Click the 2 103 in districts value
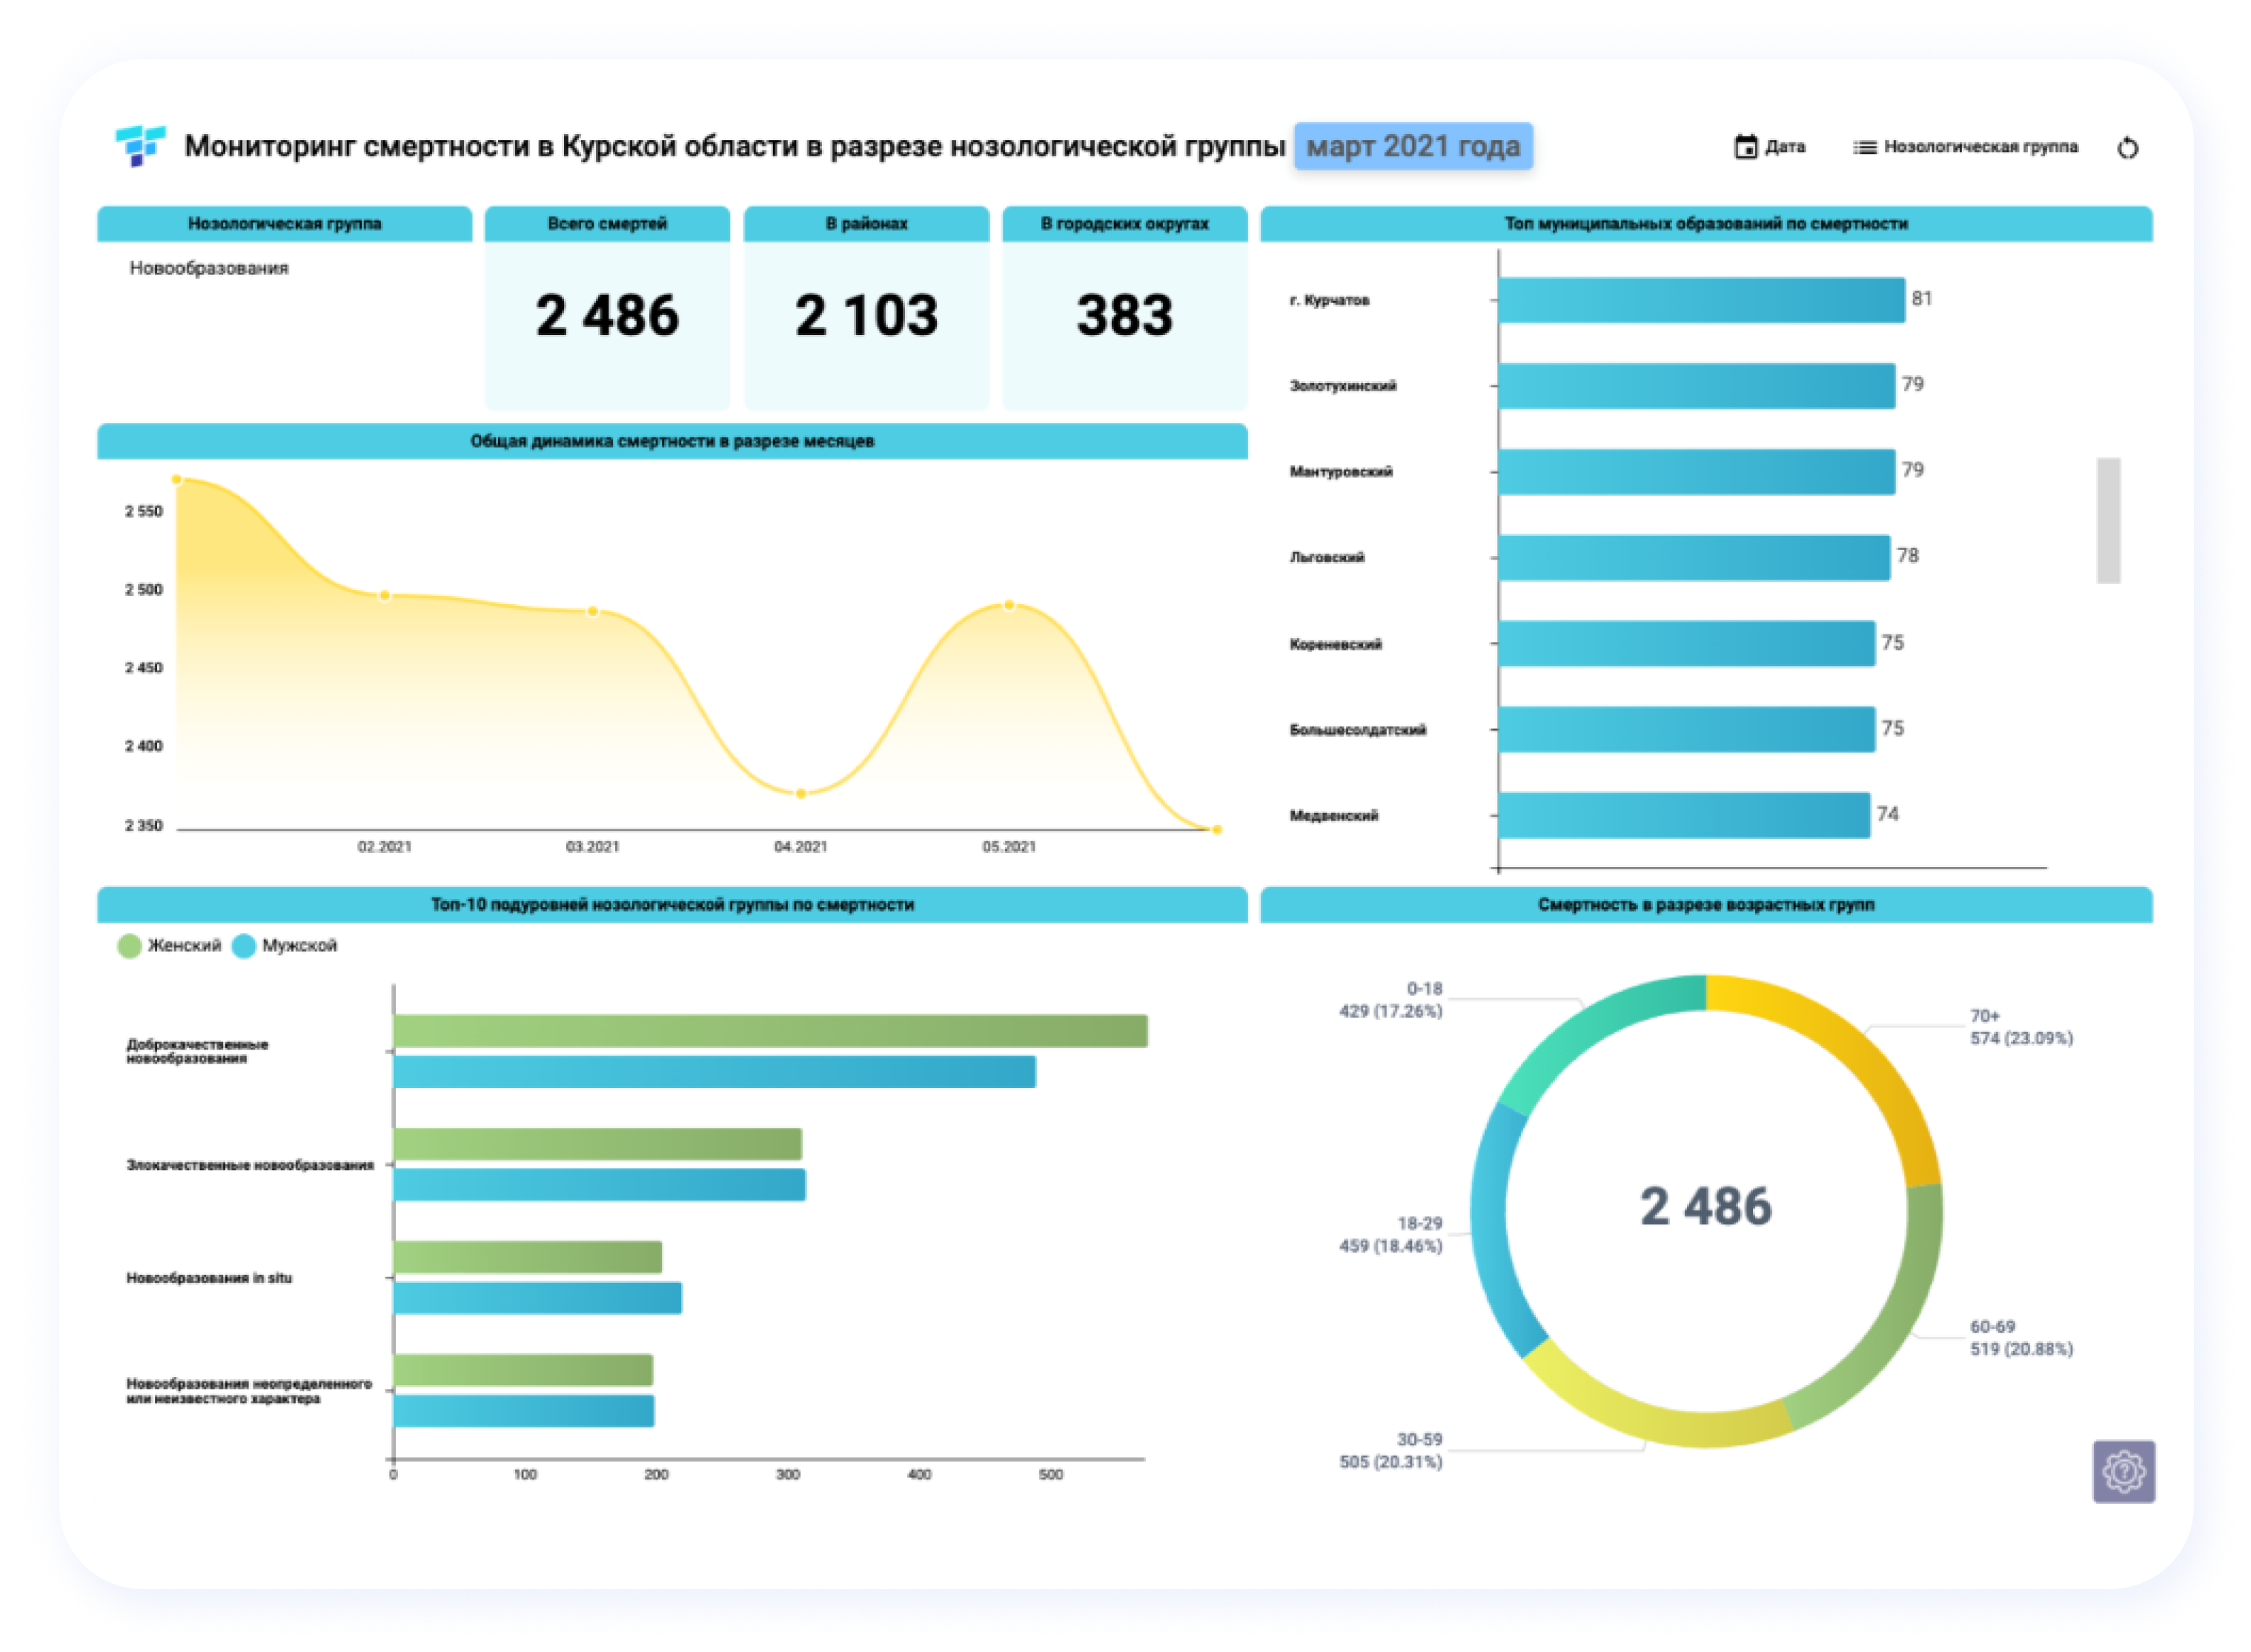2251x1652 pixels. pos(866,315)
